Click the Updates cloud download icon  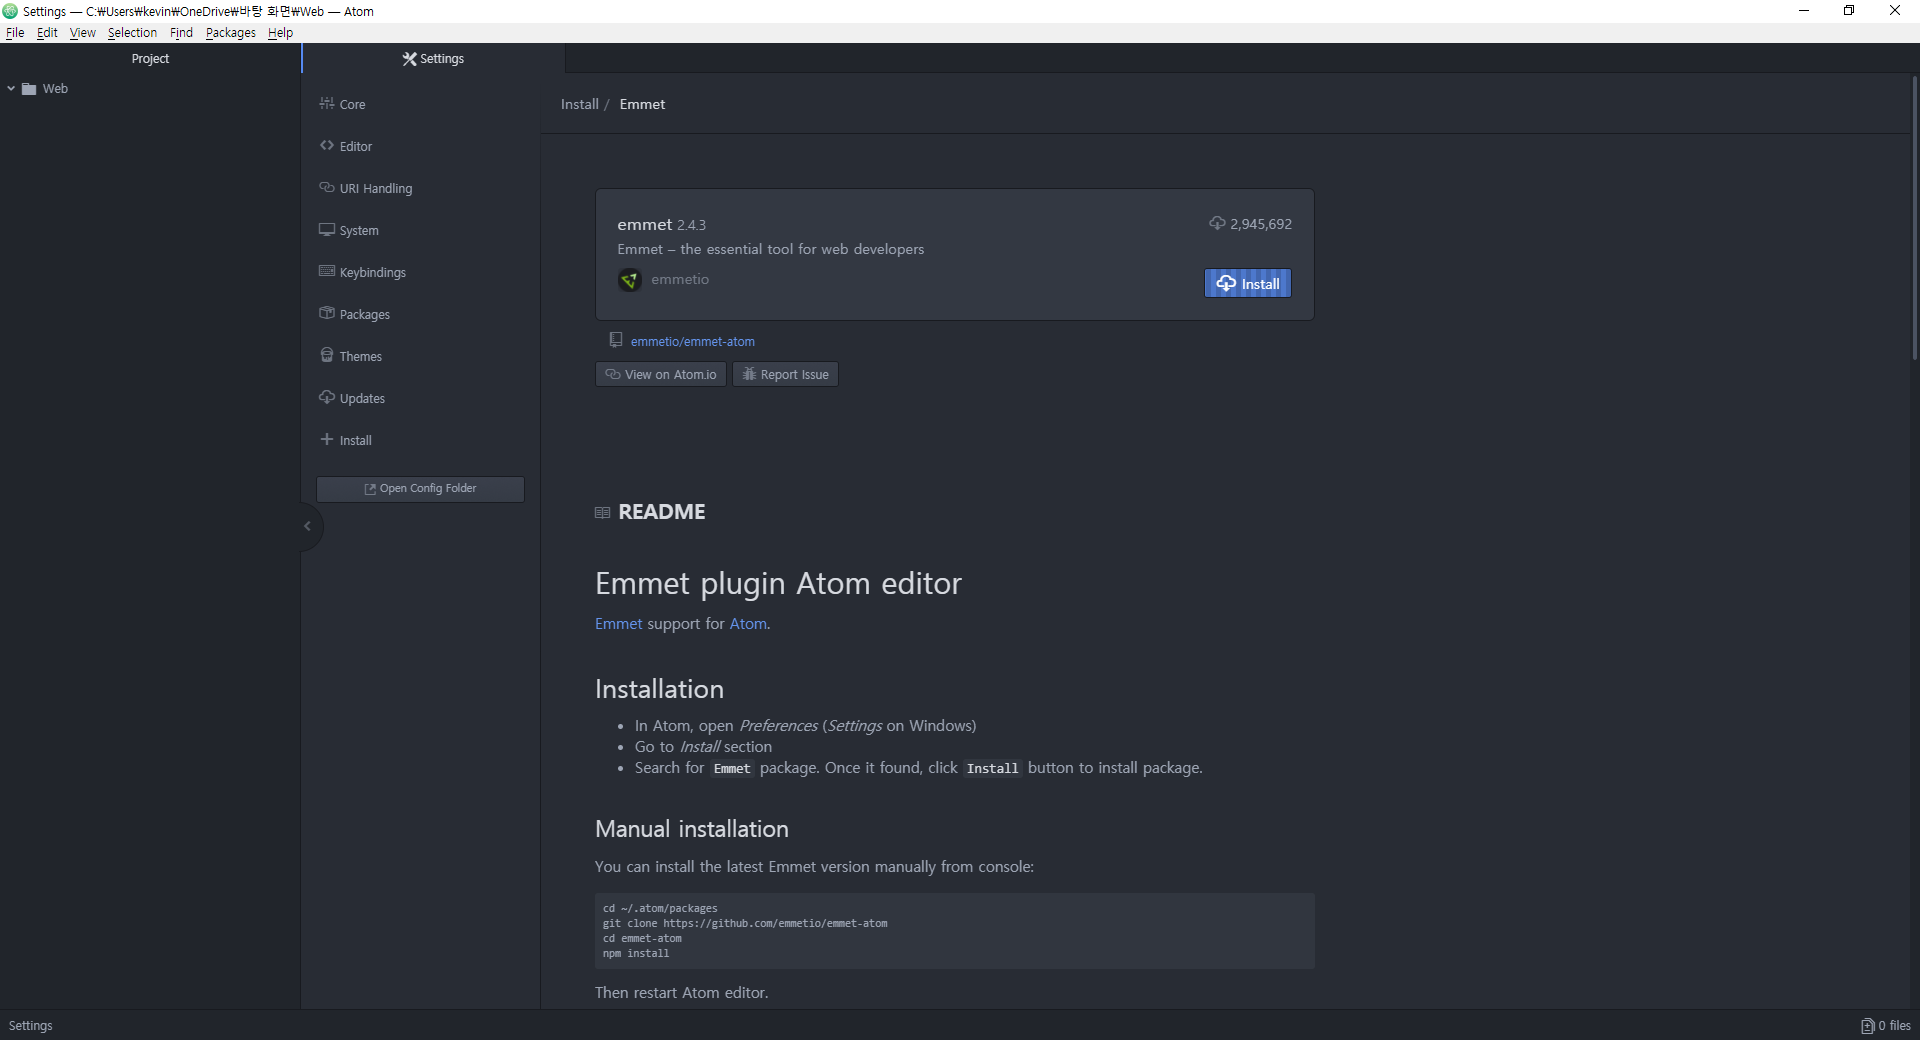[x=327, y=397]
